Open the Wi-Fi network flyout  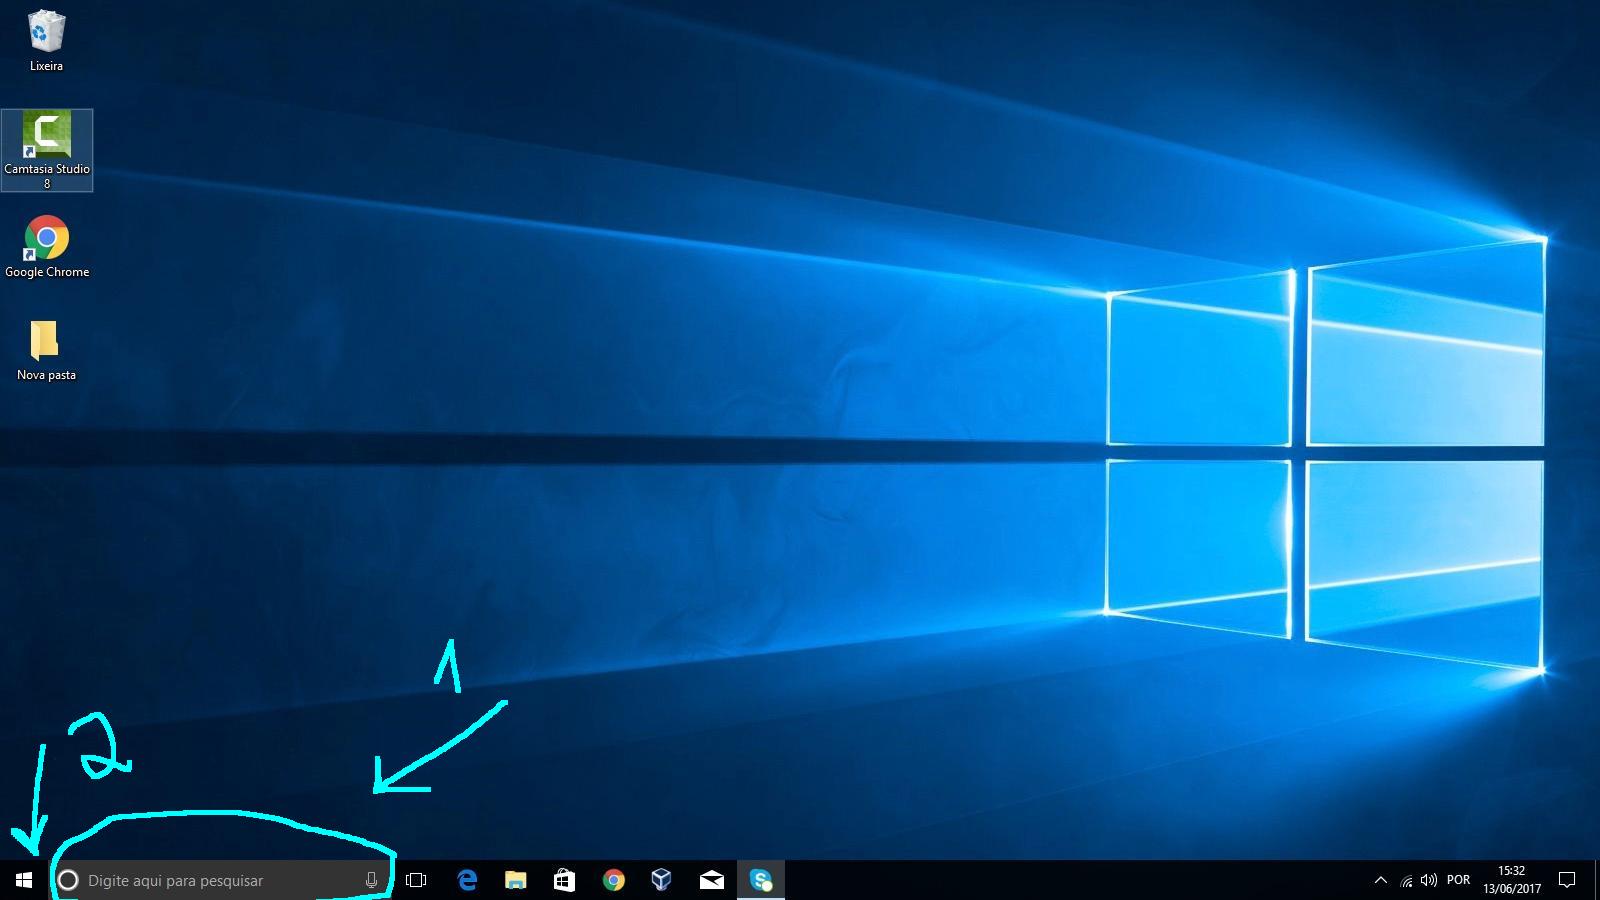coord(1406,881)
